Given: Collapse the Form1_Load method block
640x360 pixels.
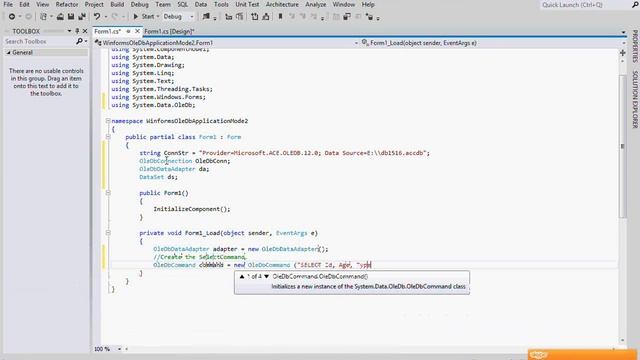Looking at the screenshot, I should point(108,233).
